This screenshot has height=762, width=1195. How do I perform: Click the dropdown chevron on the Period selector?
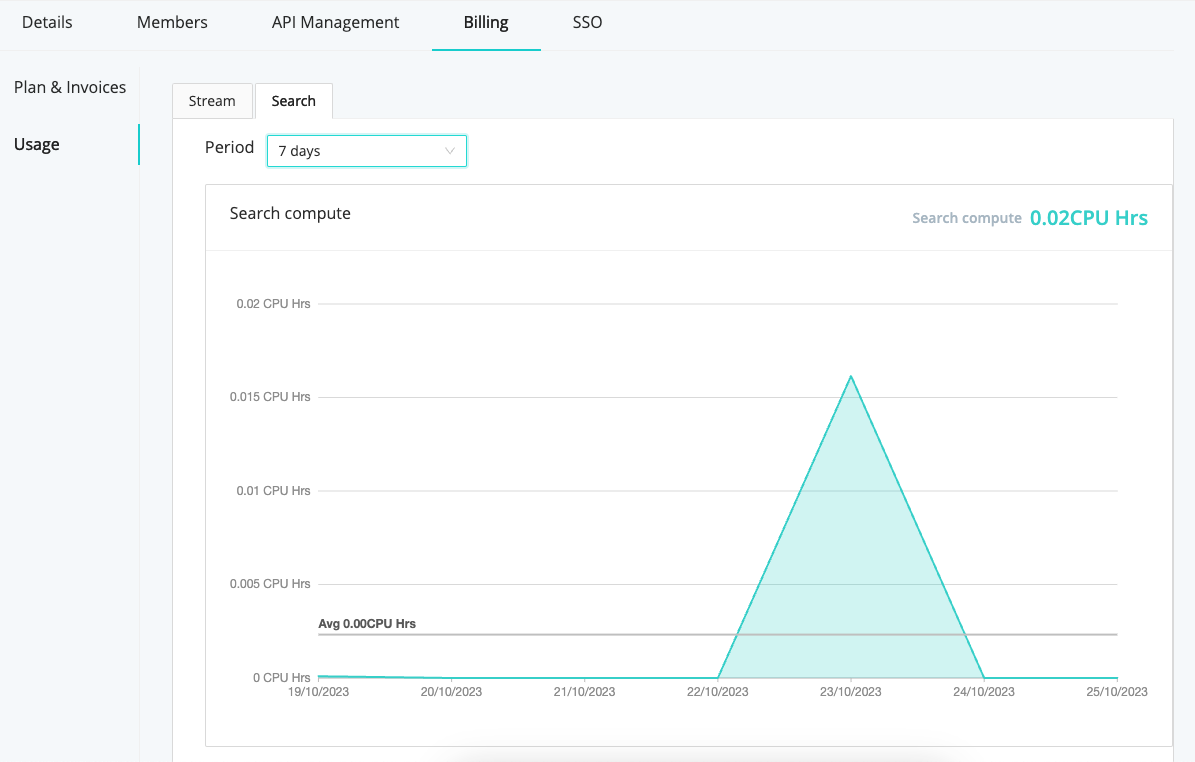pos(449,150)
